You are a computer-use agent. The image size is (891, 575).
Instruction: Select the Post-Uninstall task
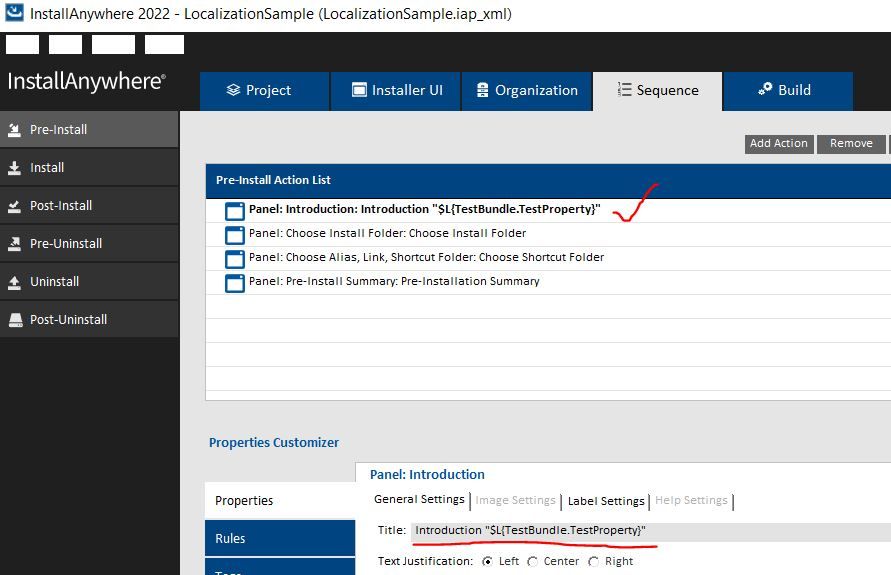pos(89,320)
